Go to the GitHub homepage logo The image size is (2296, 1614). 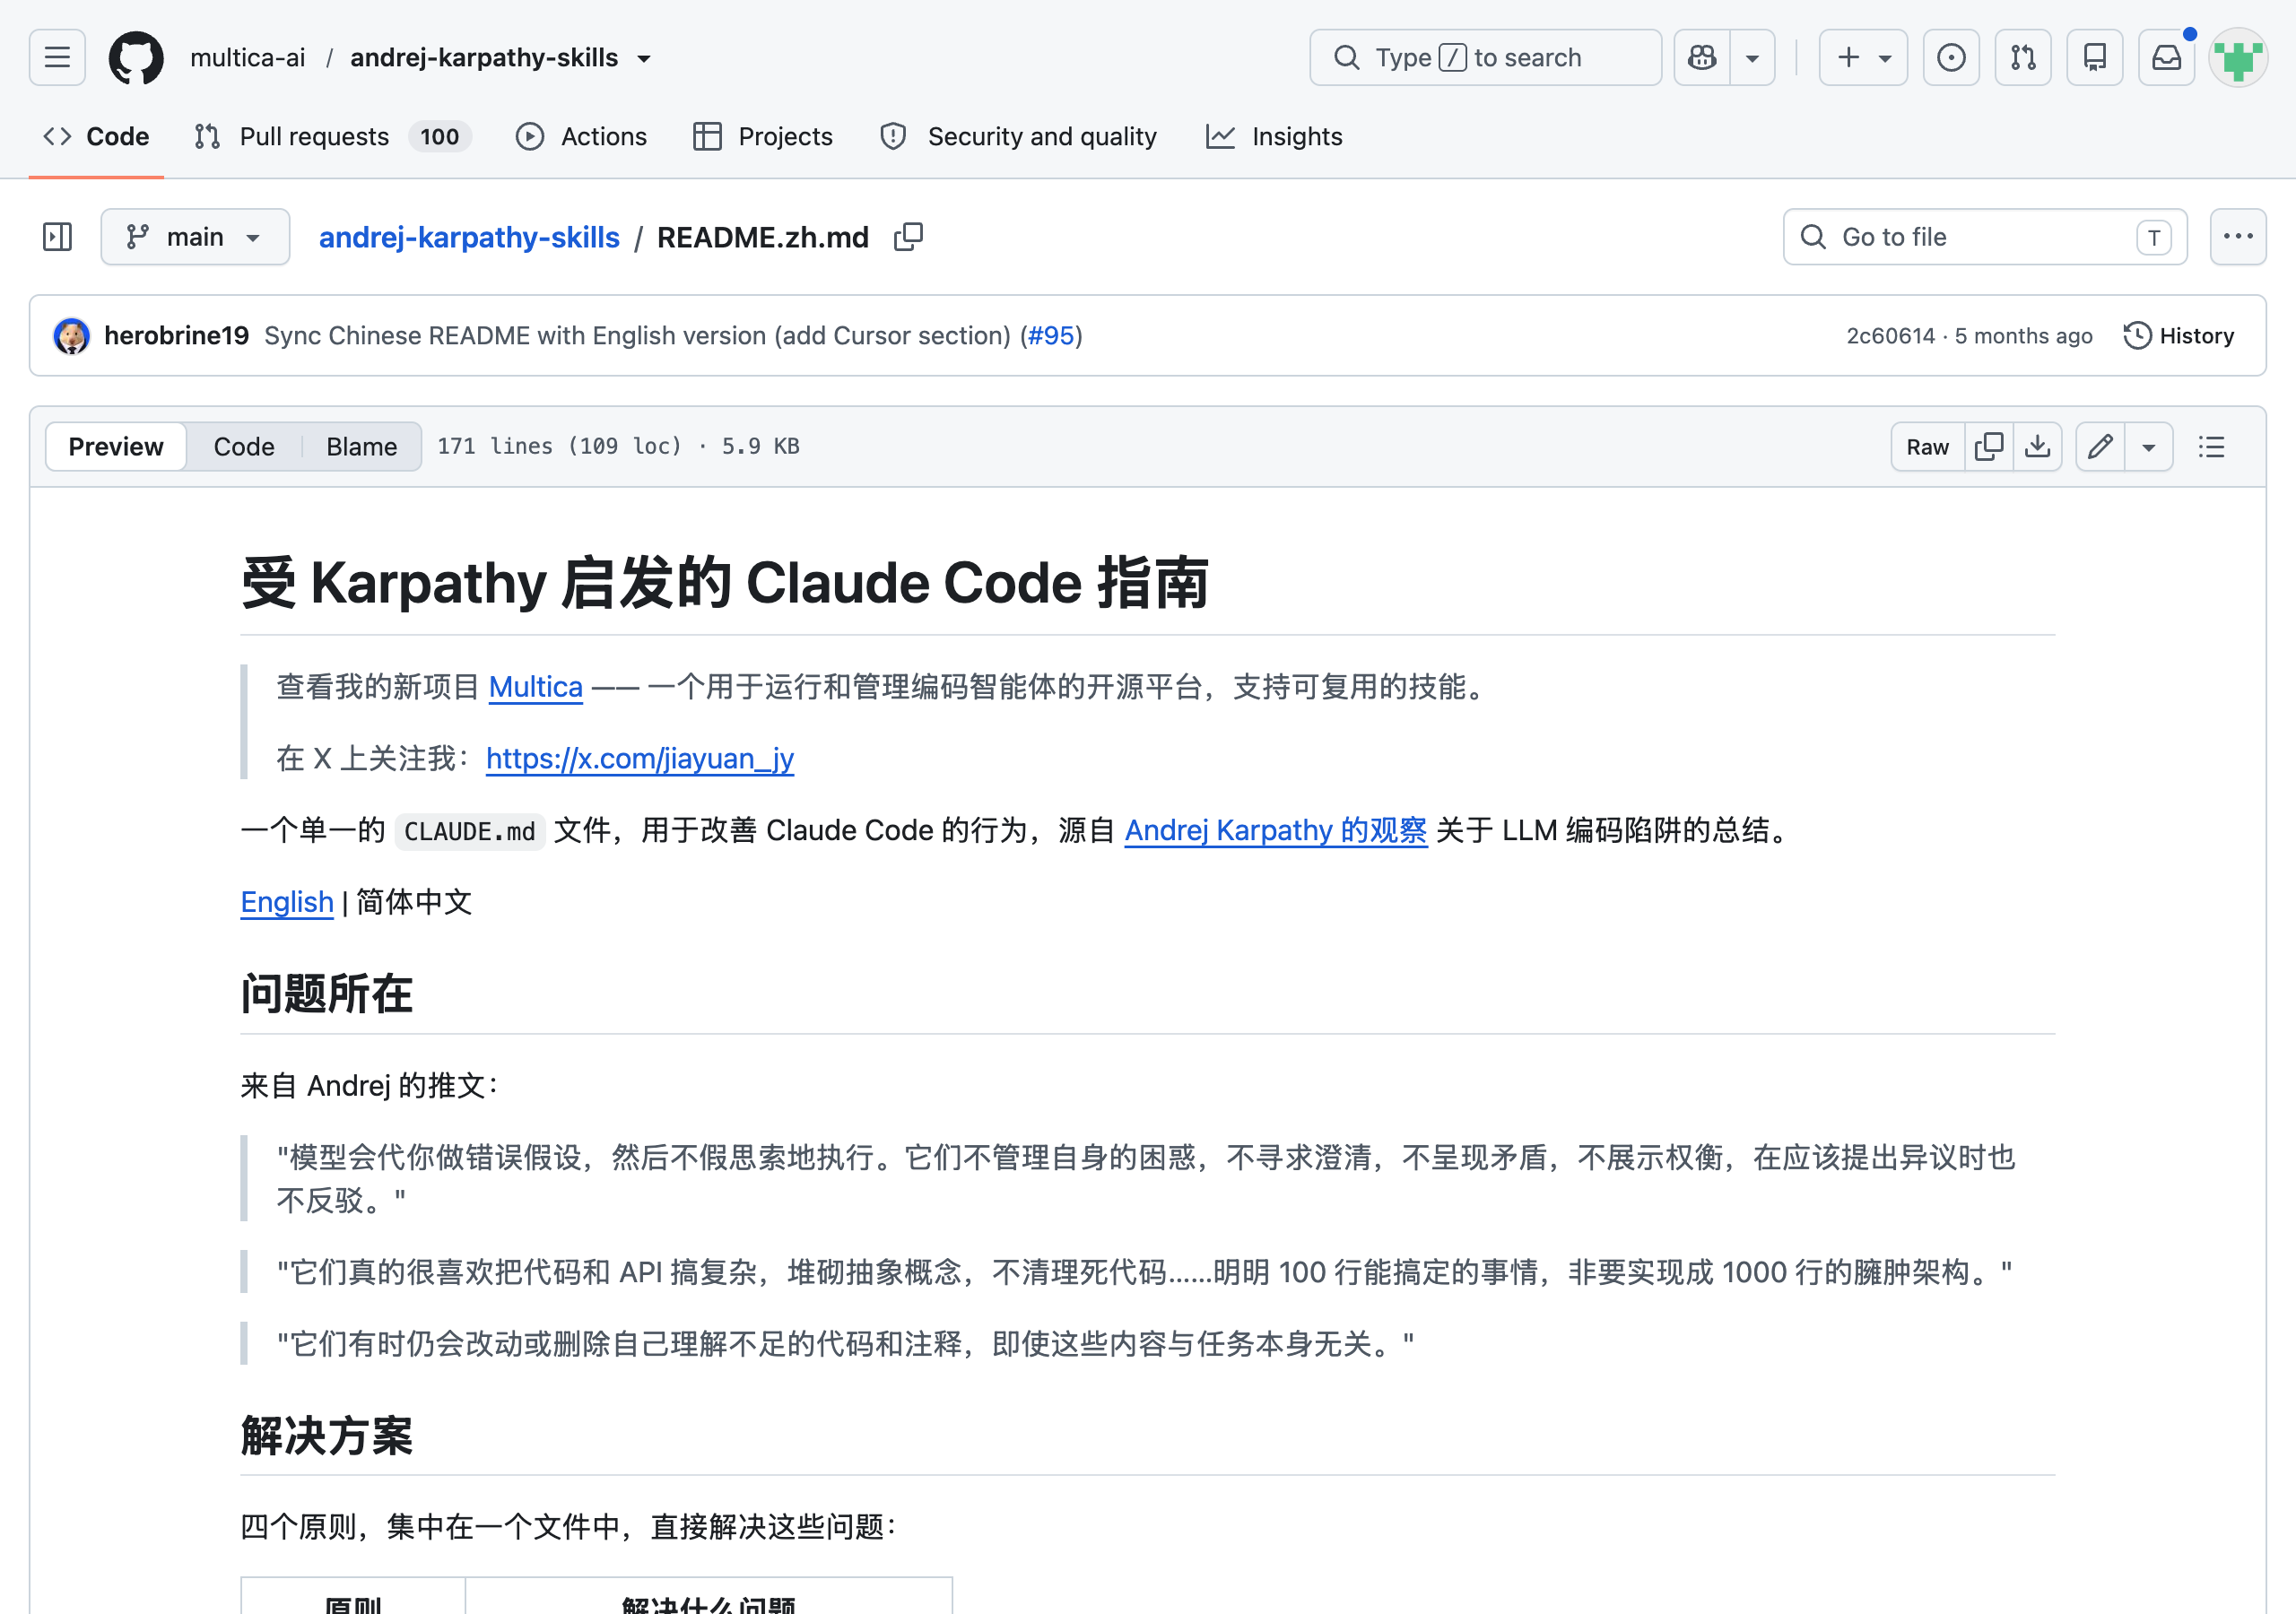pyautogui.click(x=136, y=57)
